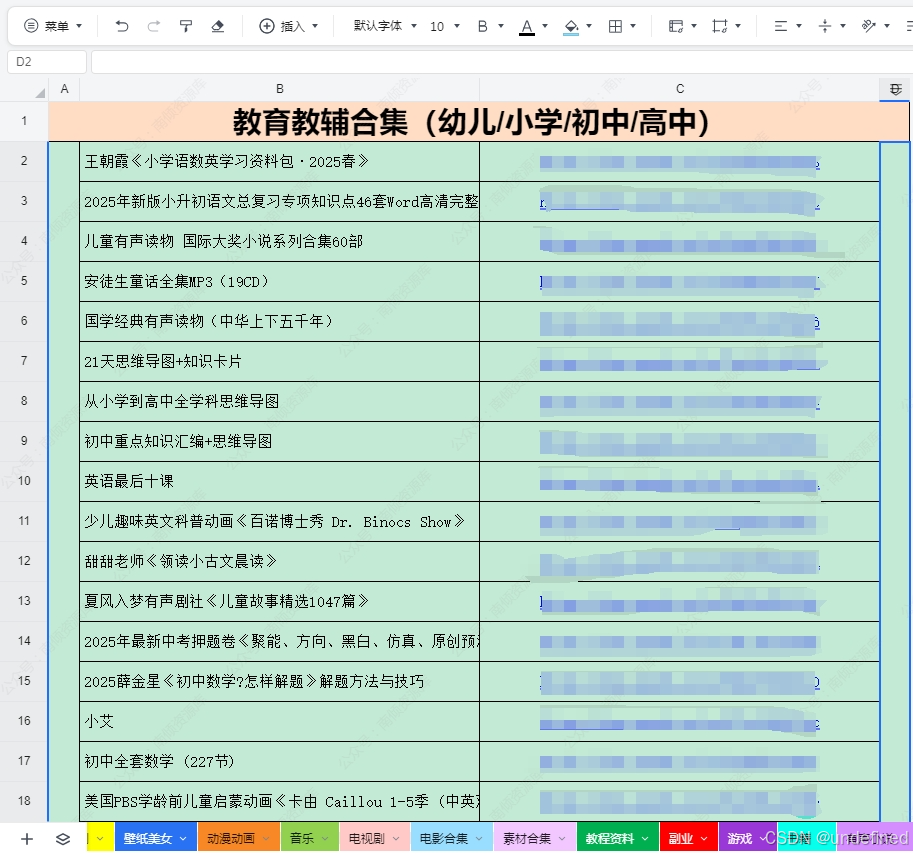913x854 pixels.
Task: Open the blurred link in row 6
Action: [x=680, y=323]
